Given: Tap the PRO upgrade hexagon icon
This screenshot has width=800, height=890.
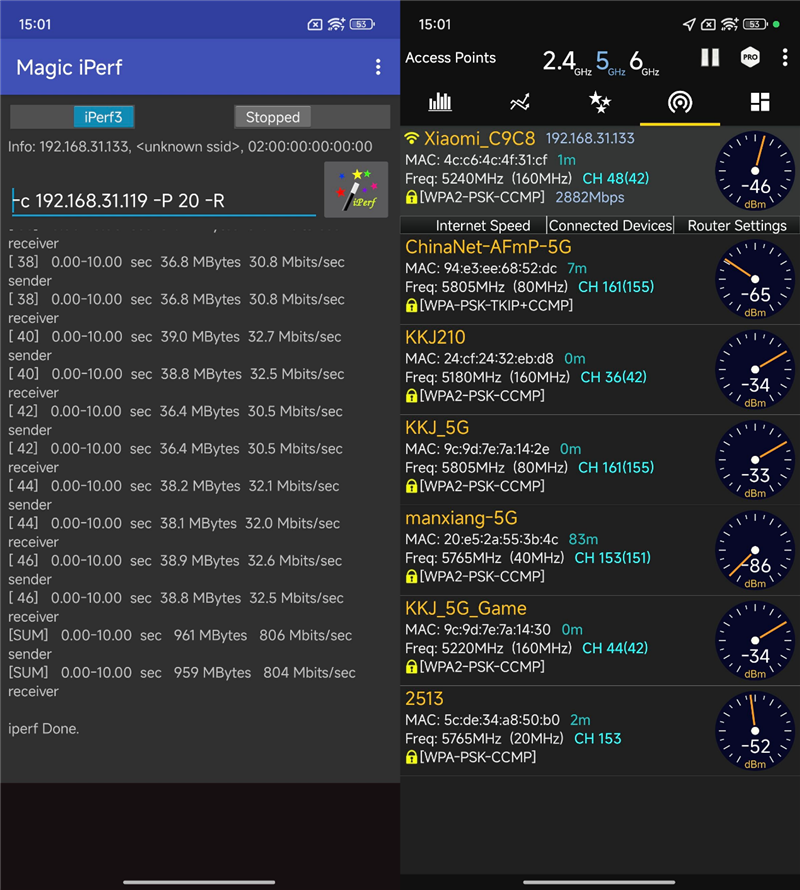Looking at the screenshot, I should (750, 57).
